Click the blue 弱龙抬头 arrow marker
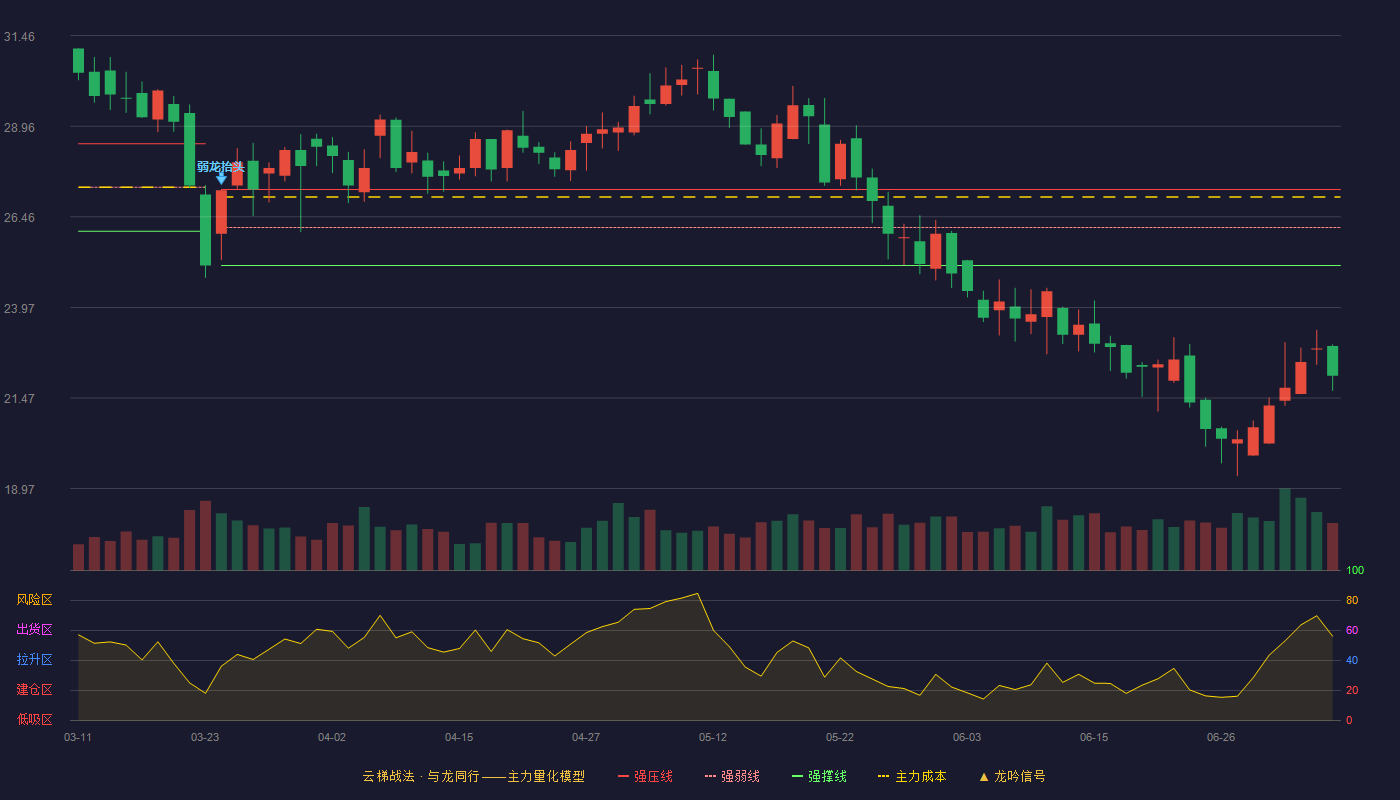The width and height of the screenshot is (1400, 800). point(221,179)
